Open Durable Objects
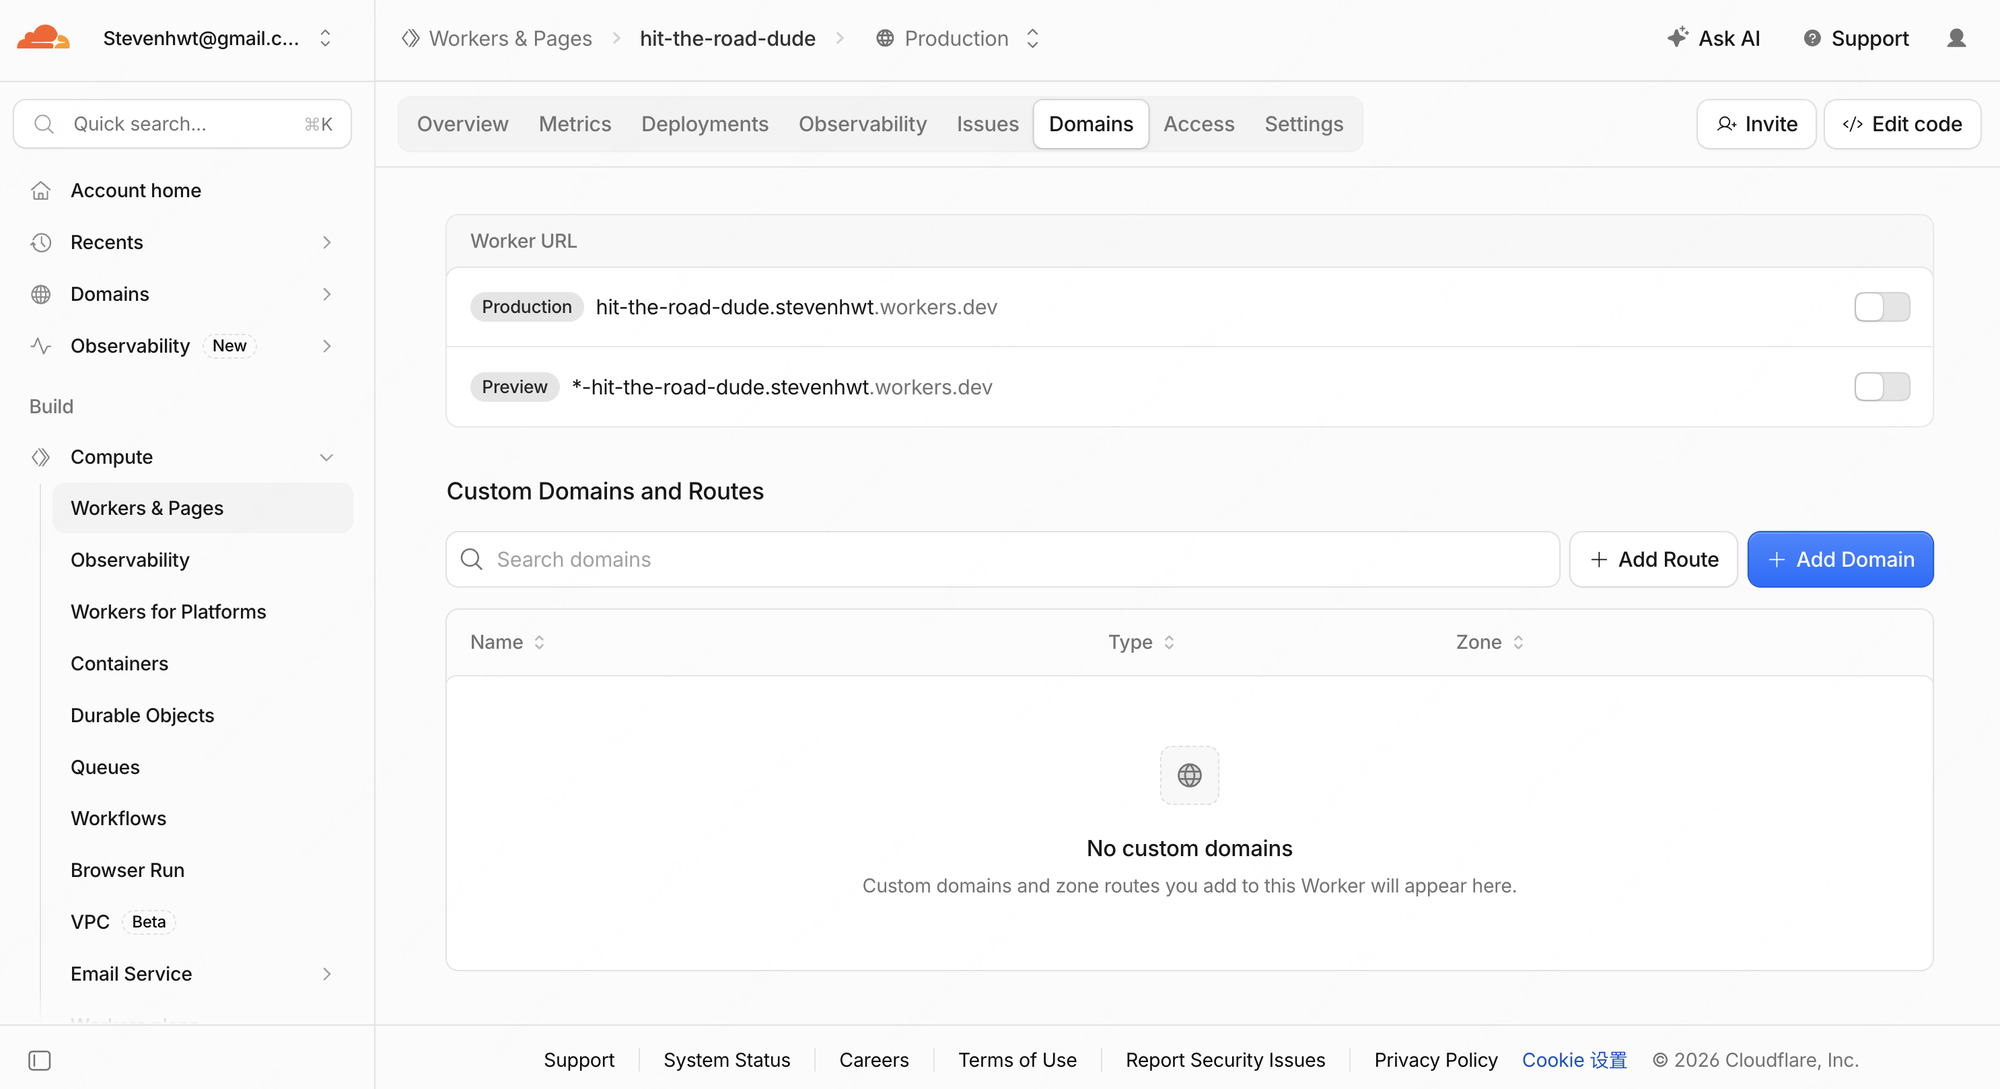 tap(202, 715)
